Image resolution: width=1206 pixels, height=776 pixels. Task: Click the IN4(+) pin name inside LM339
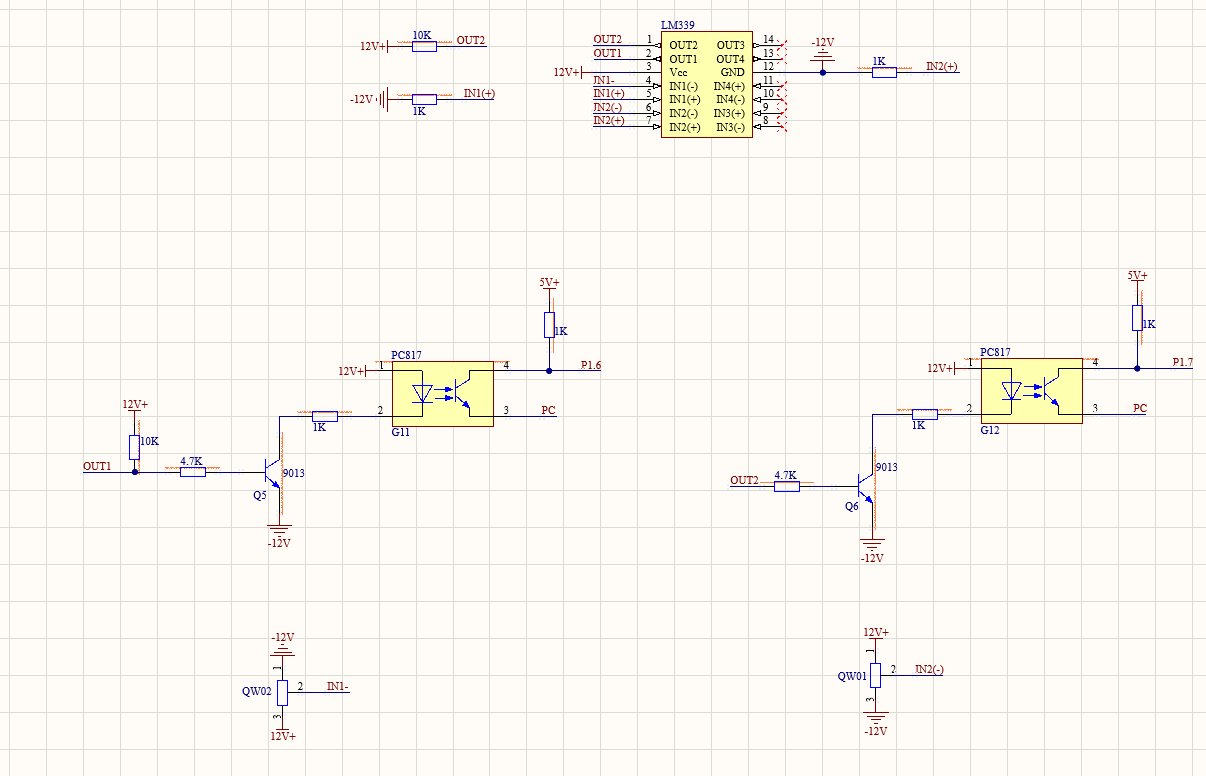tap(729, 86)
